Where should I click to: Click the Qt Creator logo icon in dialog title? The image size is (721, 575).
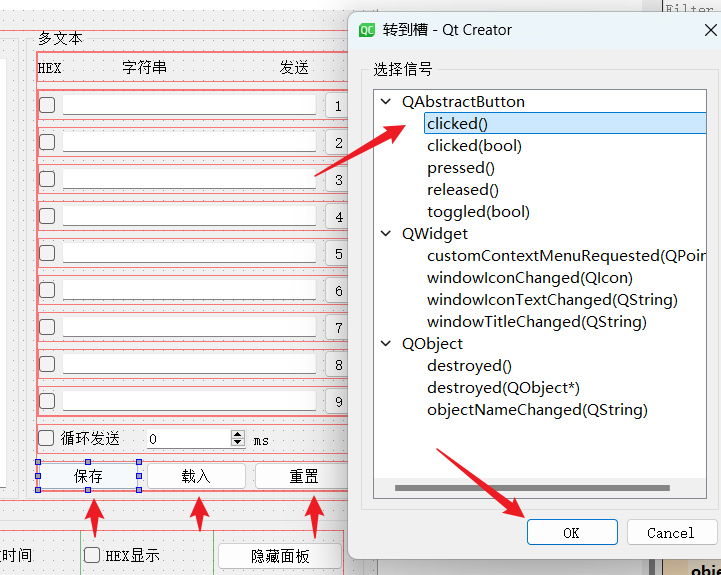coord(366,30)
